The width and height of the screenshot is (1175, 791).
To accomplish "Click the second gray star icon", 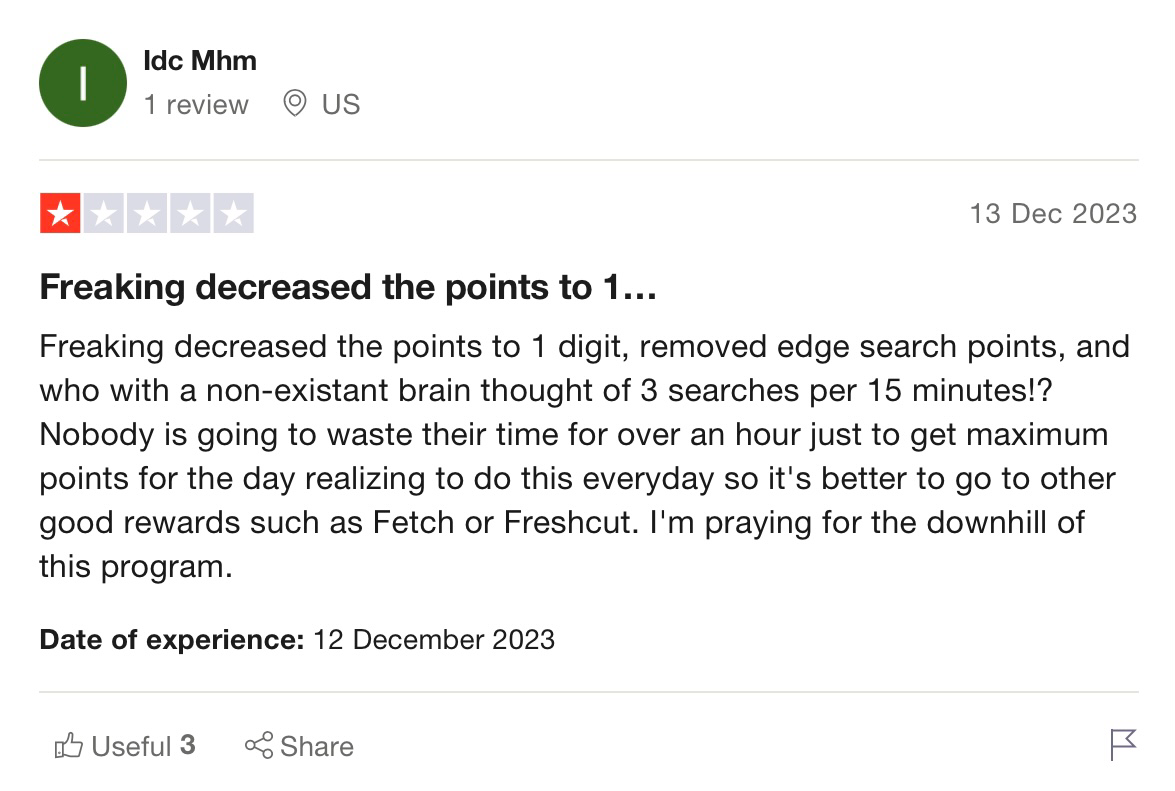I will click(104, 212).
